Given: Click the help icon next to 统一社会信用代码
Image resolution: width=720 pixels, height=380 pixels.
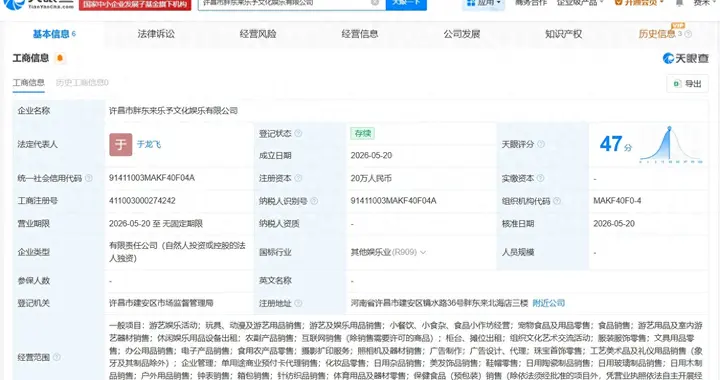Looking at the screenshot, I should 89,178.
